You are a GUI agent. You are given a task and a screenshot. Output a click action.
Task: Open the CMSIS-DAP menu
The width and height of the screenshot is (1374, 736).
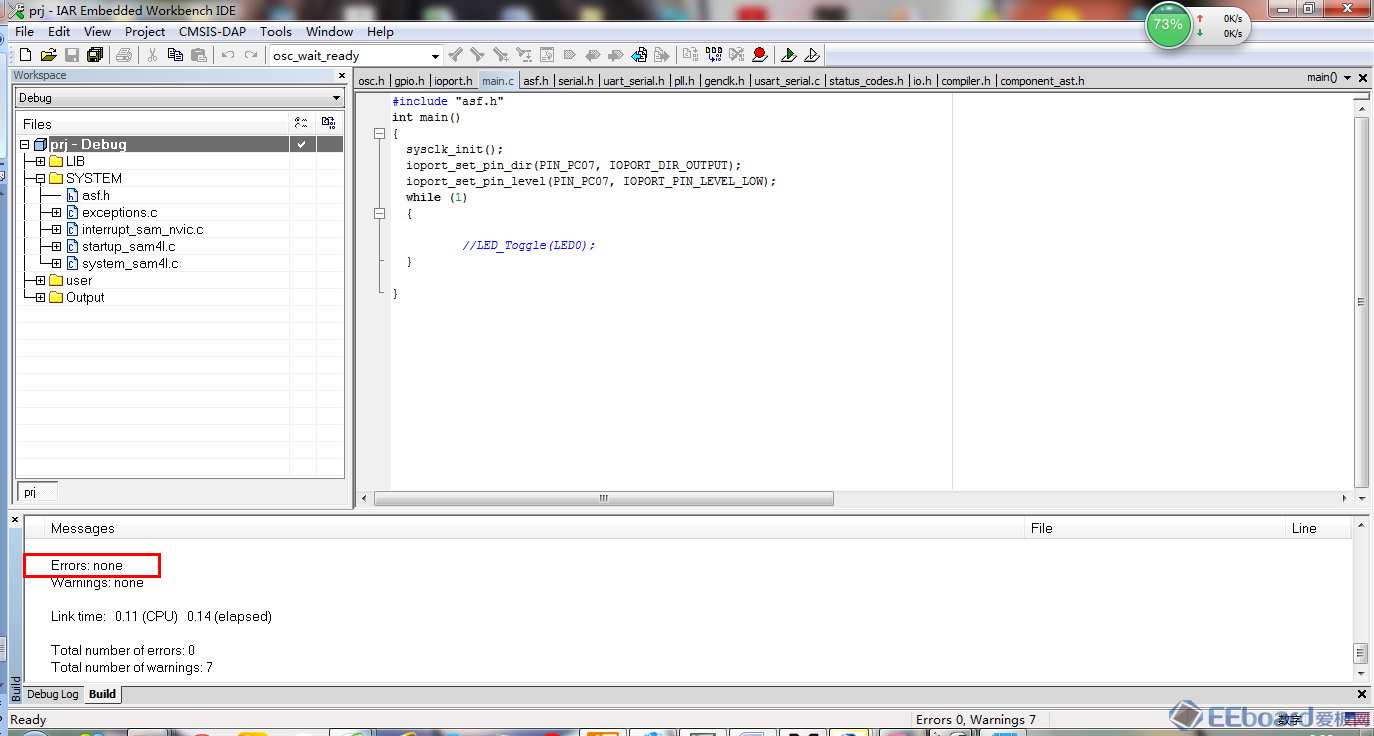tap(212, 31)
